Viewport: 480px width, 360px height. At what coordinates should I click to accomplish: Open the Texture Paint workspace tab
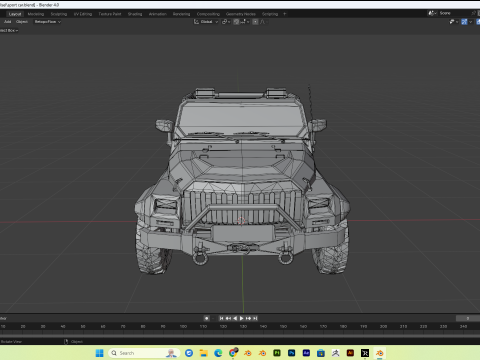110,14
